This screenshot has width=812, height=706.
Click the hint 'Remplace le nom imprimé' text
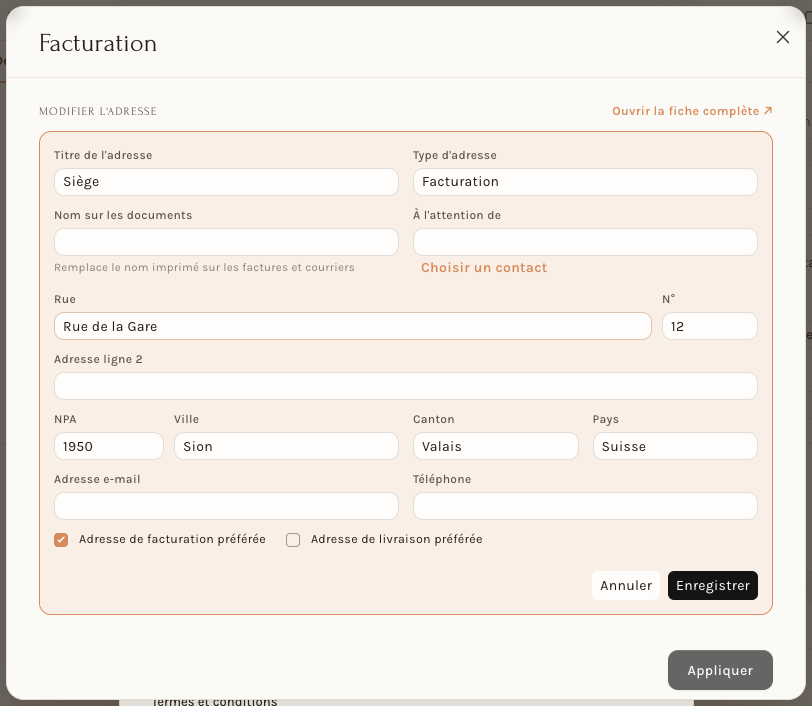tap(204, 267)
